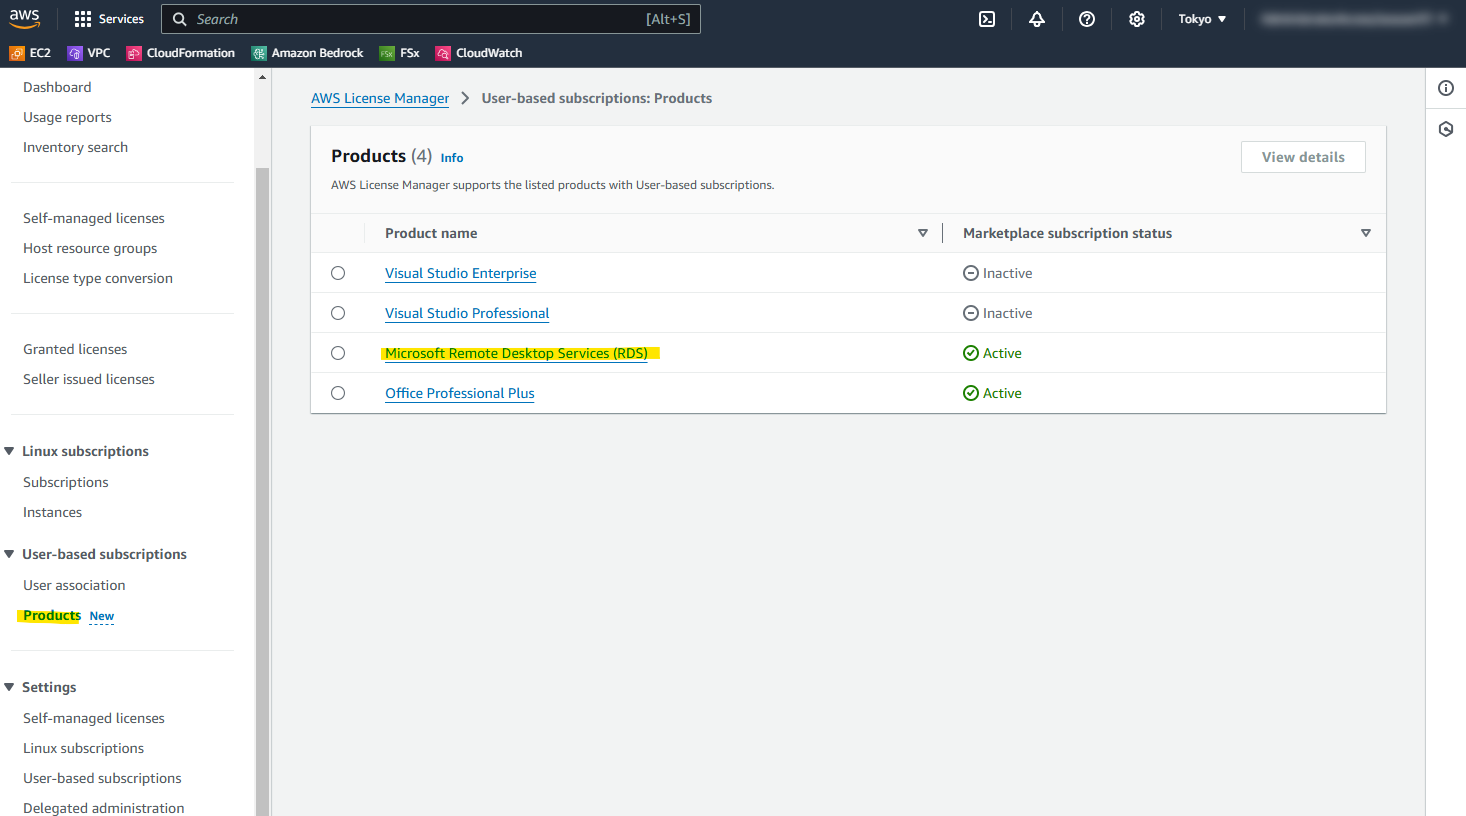Collapse User-based subscriptions section
The image size is (1466, 816).
click(9, 554)
